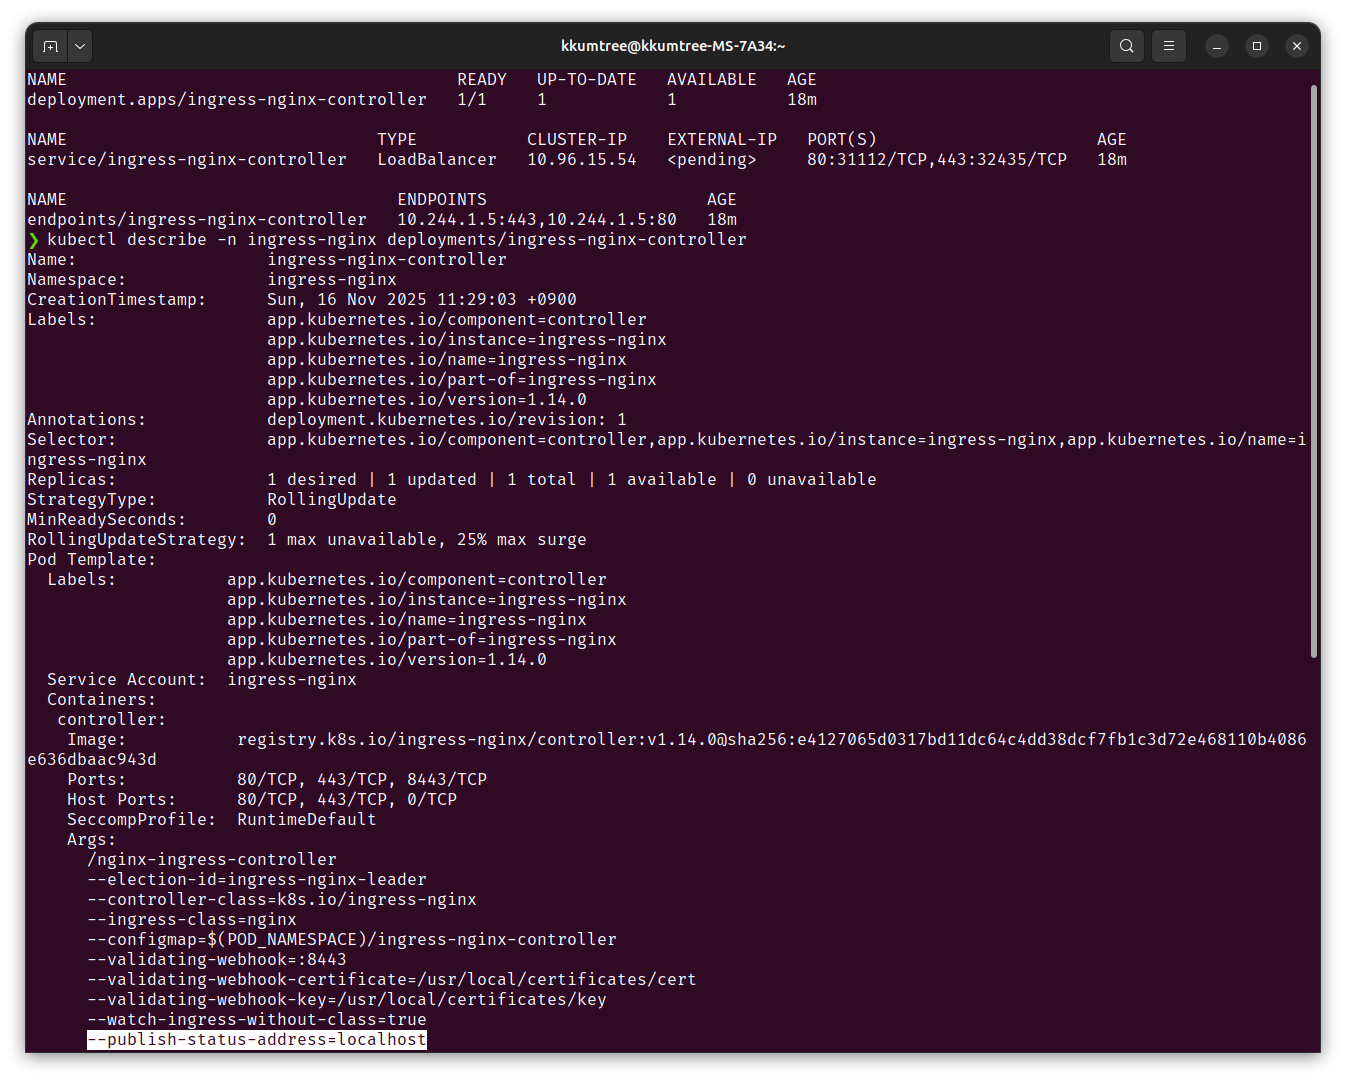Open a new terminal tab
The image size is (1346, 1081).
click(51, 46)
